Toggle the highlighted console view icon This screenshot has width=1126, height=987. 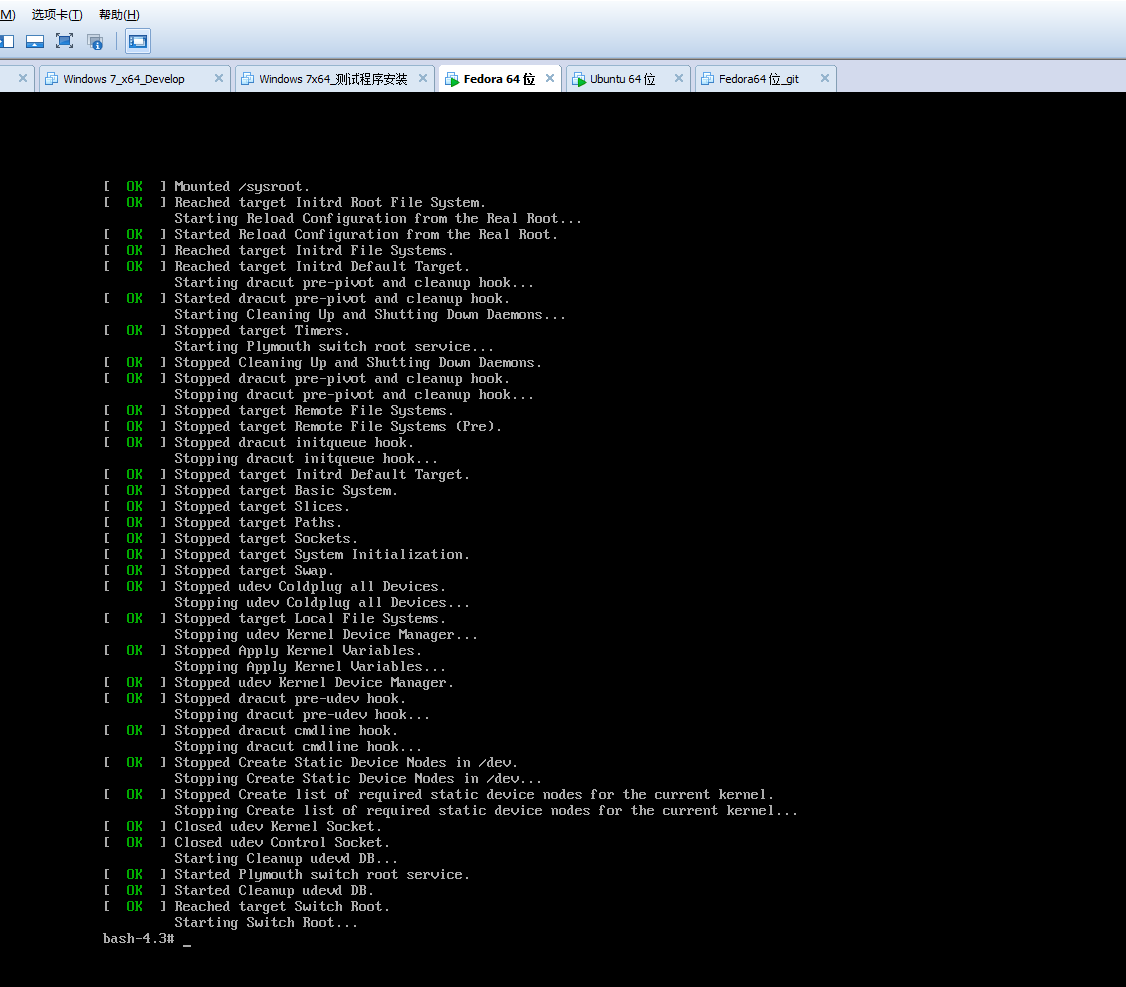click(x=138, y=41)
